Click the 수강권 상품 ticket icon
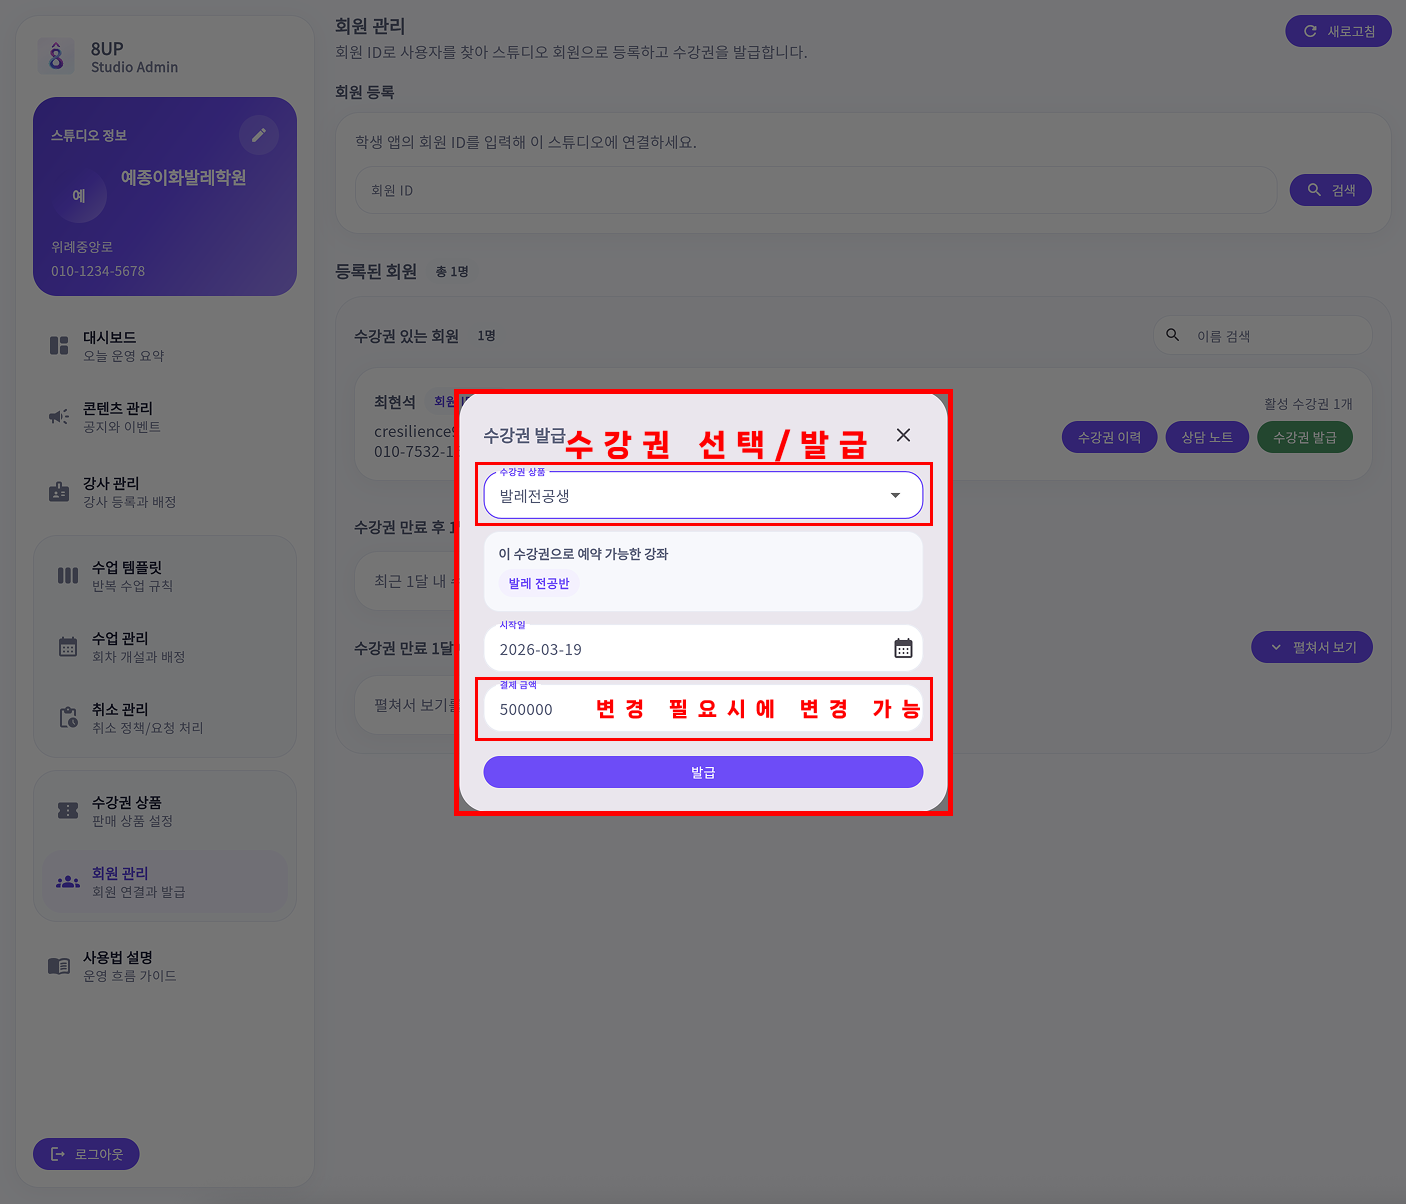1406x1204 pixels. [68, 811]
